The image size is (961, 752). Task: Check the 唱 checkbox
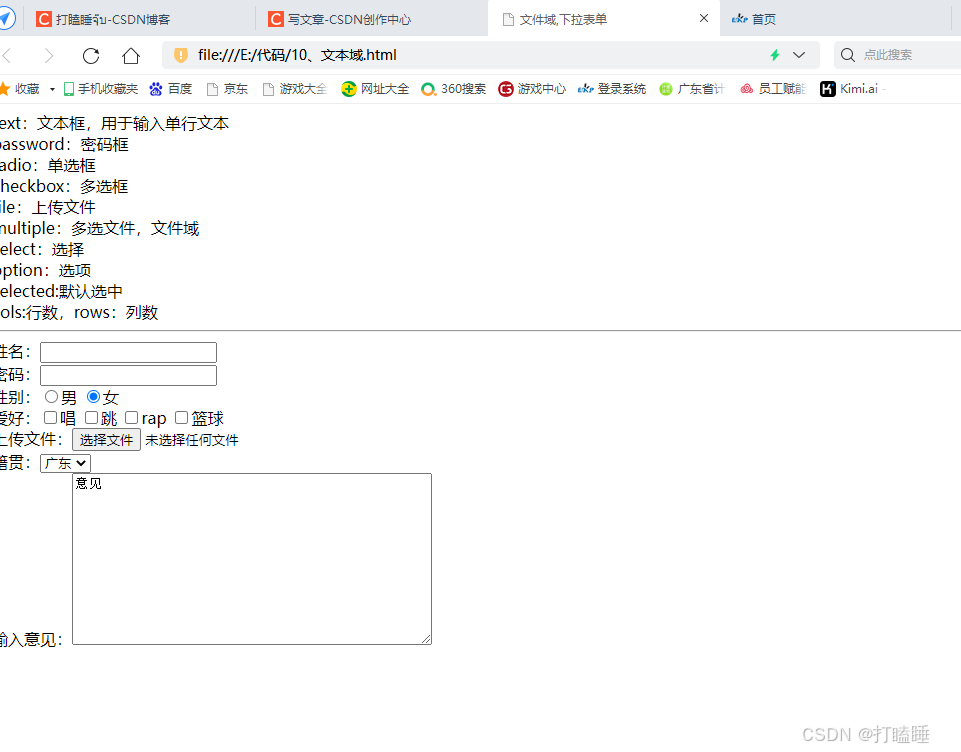tap(50, 417)
